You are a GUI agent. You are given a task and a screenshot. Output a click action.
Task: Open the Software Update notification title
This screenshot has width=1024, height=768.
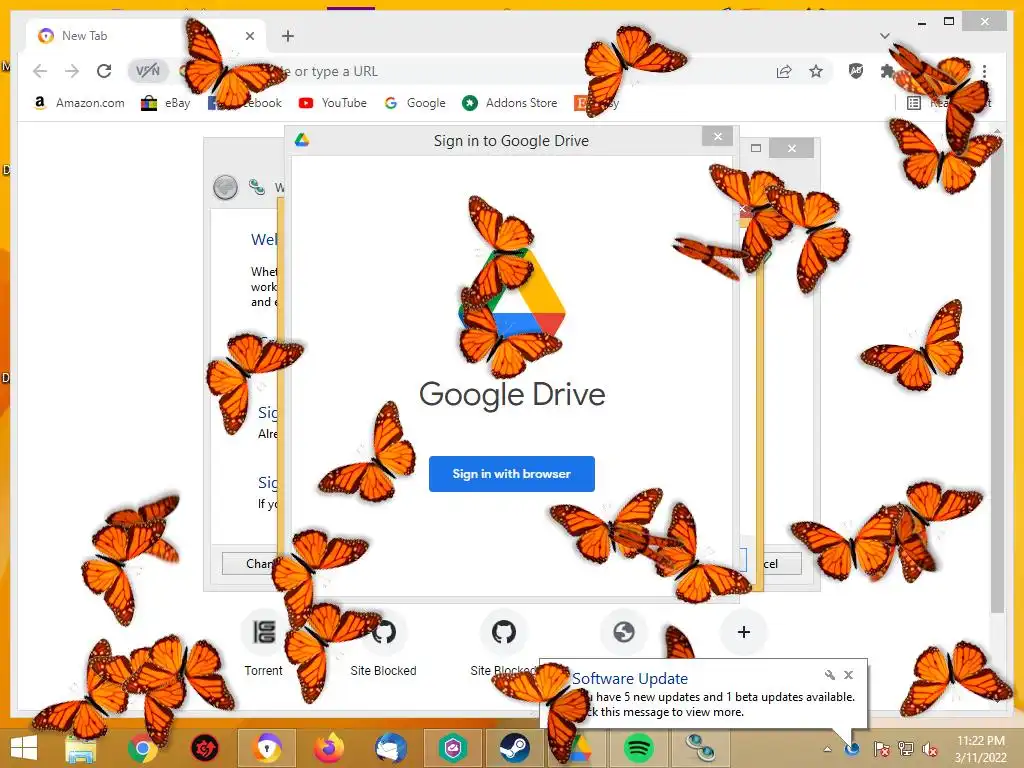pos(630,679)
